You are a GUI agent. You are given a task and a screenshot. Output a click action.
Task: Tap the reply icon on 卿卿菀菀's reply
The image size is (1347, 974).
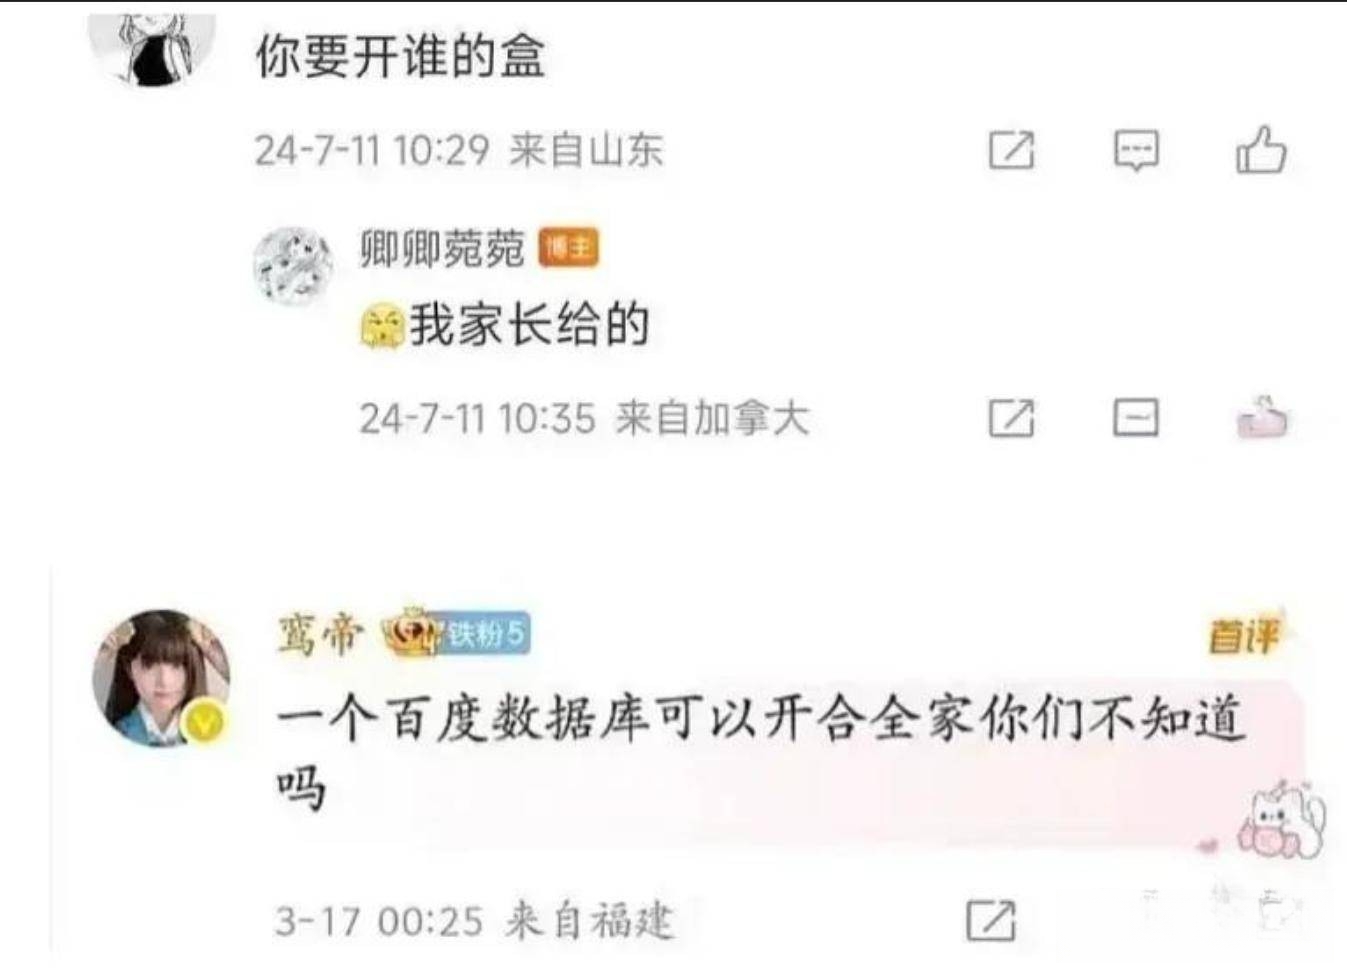point(1136,417)
